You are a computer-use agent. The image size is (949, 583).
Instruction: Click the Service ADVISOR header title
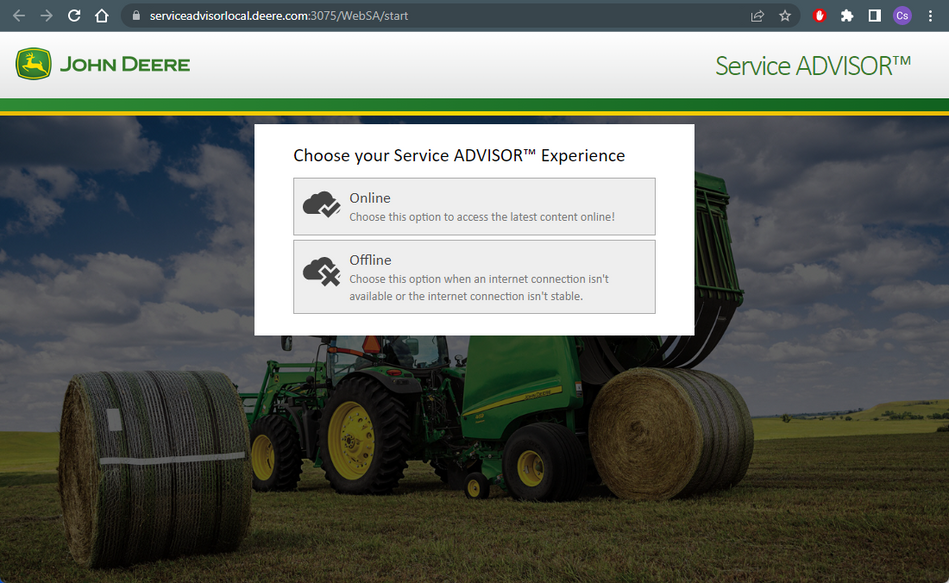click(x=812, y=66)
